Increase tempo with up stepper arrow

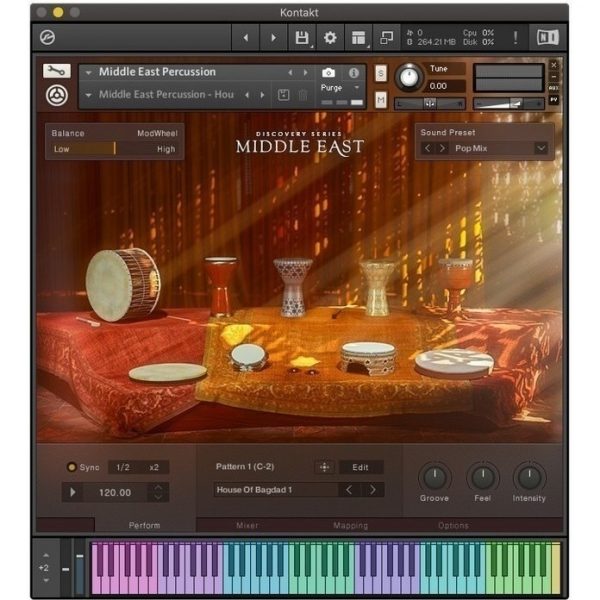coord(158,488)
